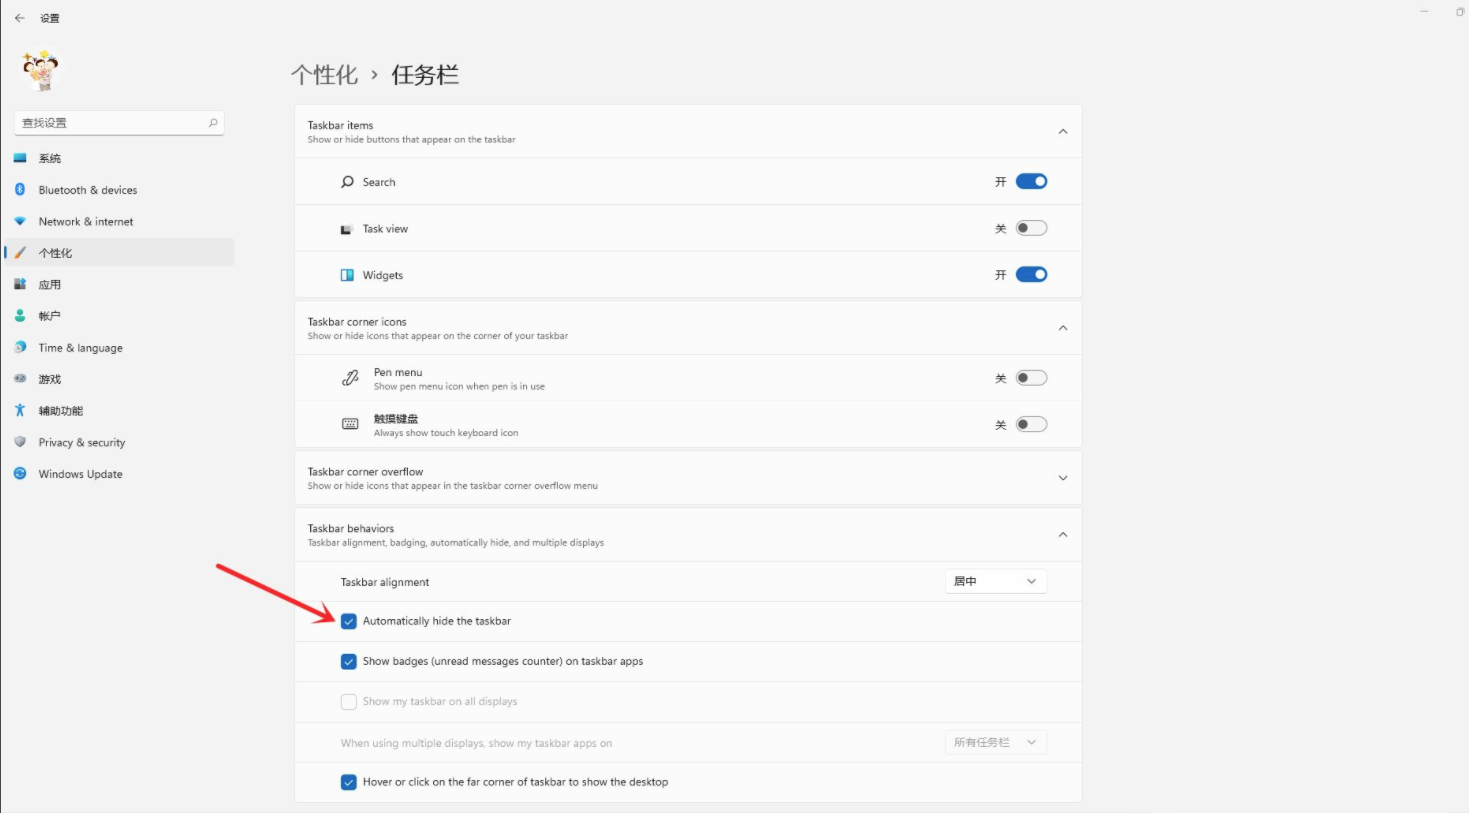Click the Pen menu icon
Viewport: 1469px width, 813px height.
(349, 377)
